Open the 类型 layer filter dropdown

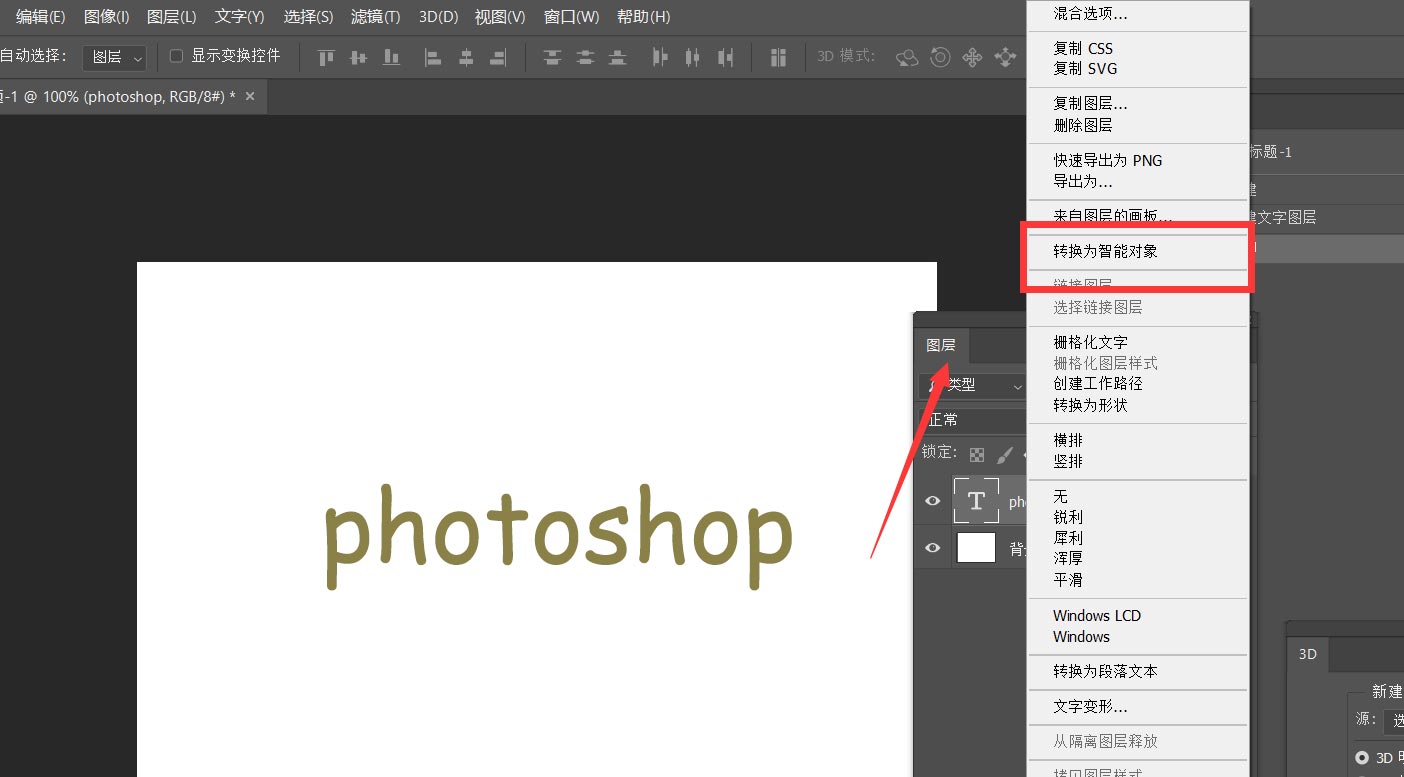point(973,385)
